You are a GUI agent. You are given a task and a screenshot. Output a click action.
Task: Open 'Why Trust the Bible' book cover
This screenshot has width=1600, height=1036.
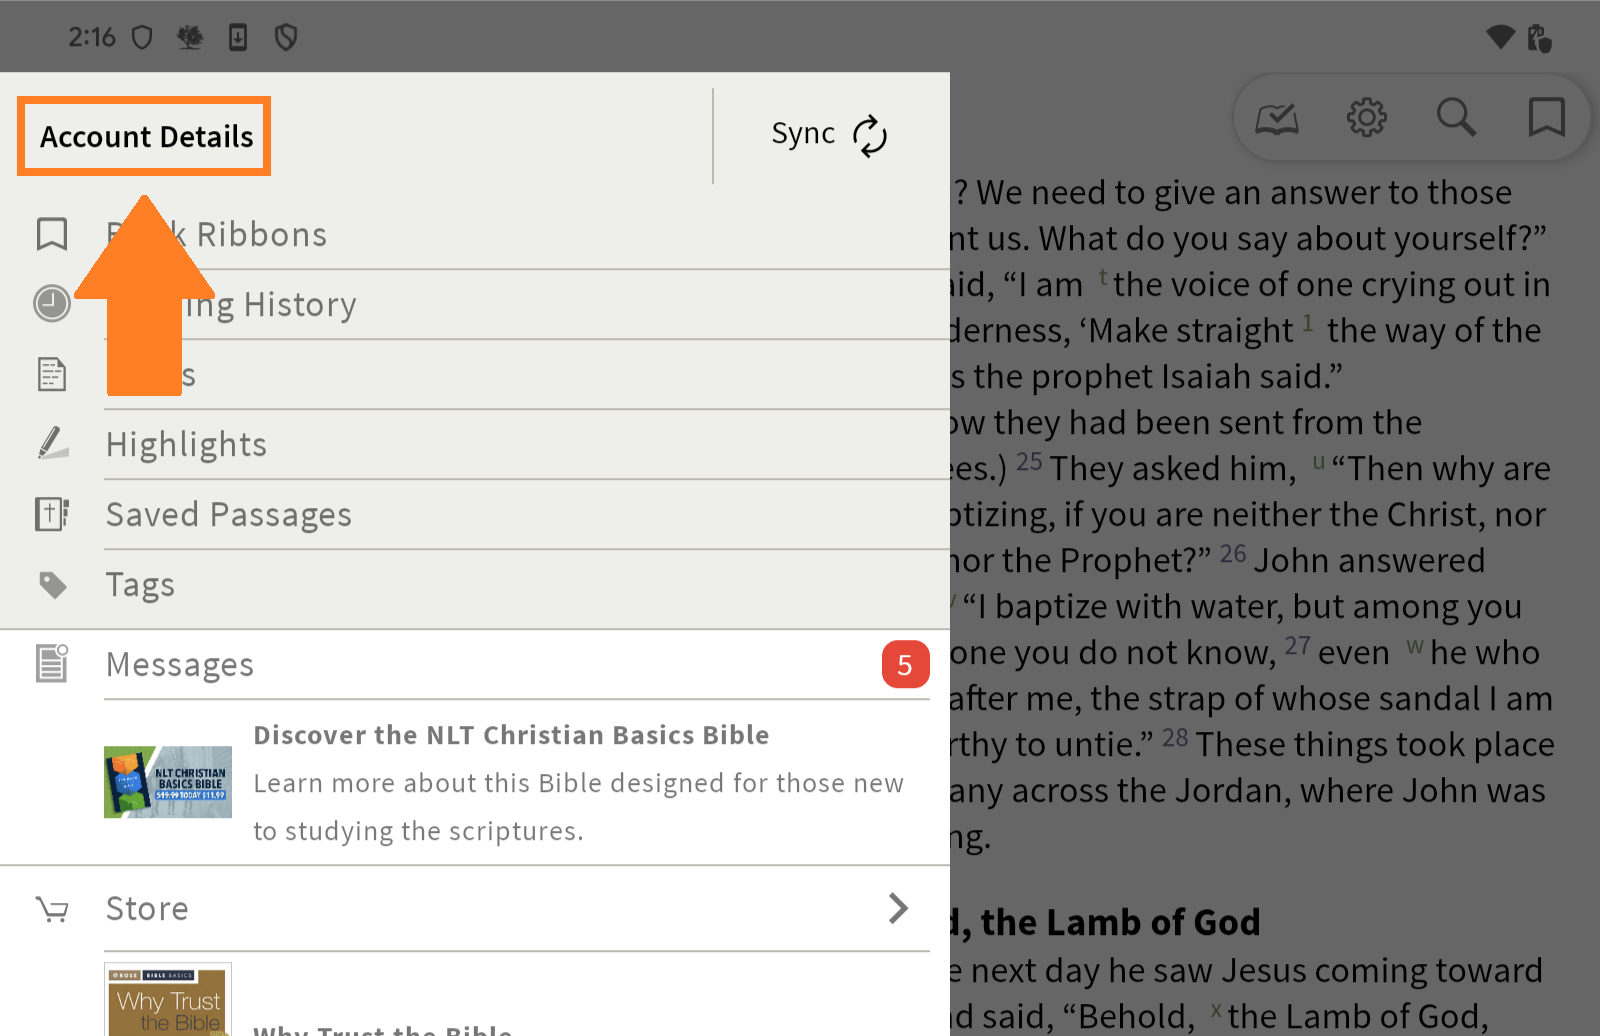168,1000
